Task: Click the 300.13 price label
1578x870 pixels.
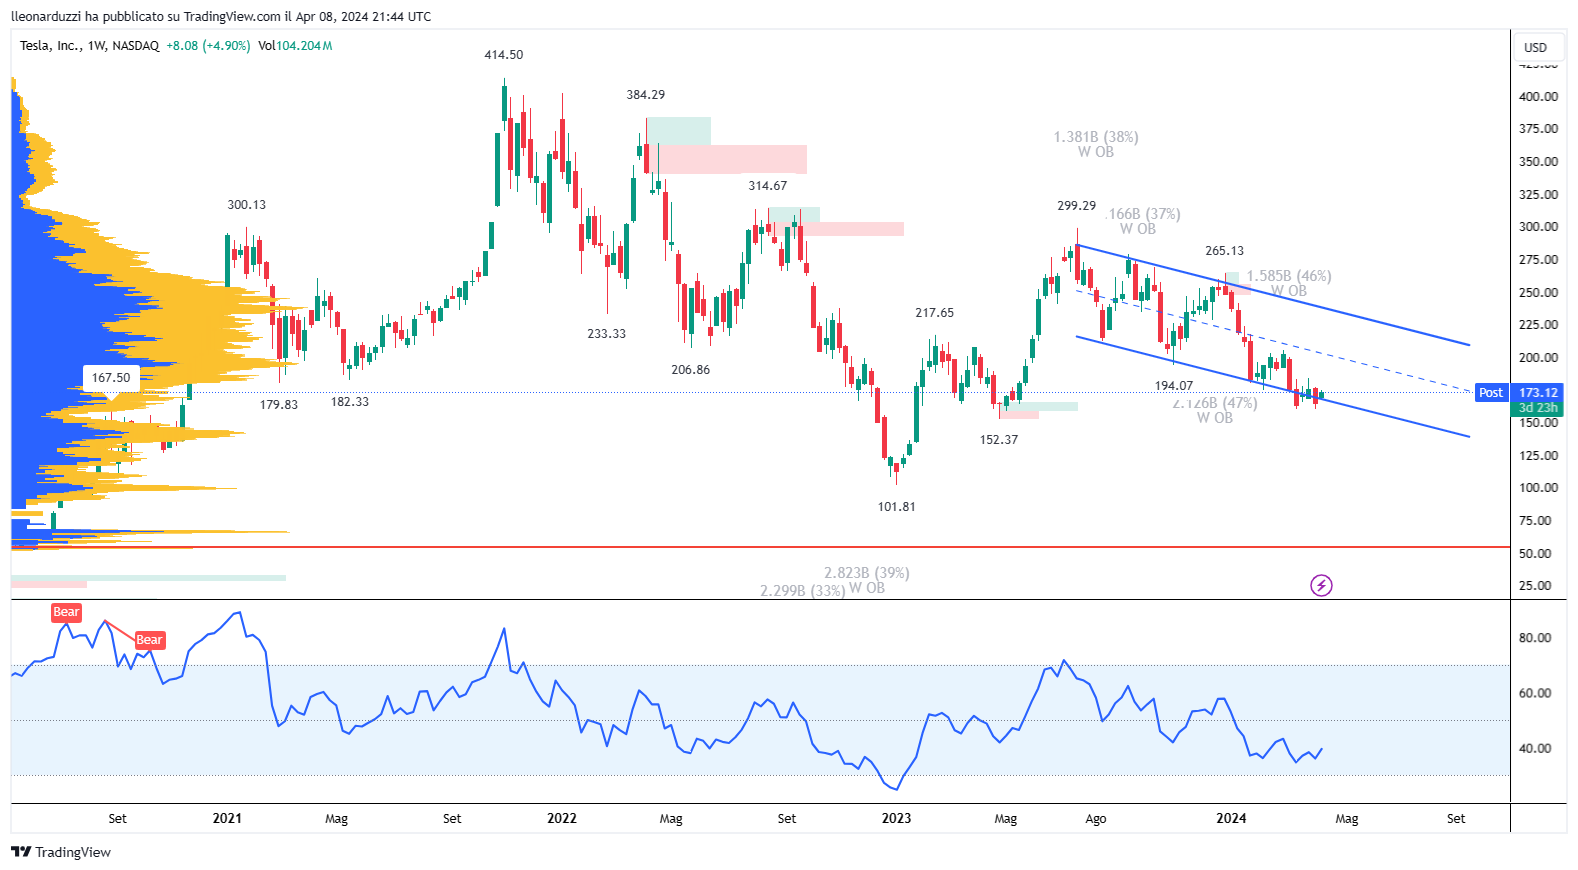Action: point(247,205)
